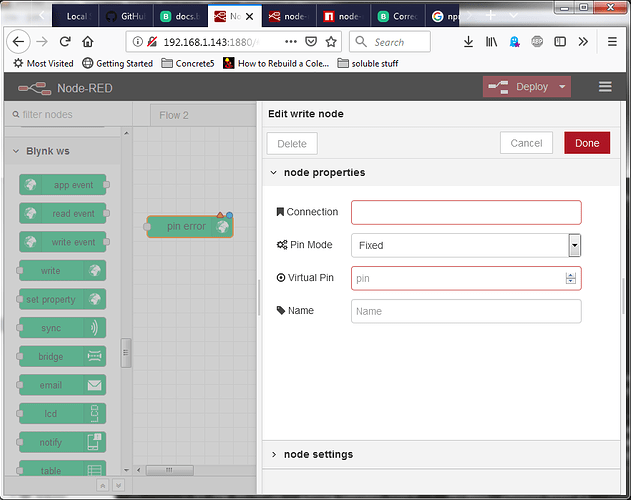This screenshot has height=500, width=631.
Task: Select the write palette node
Action: [x=63, y=271]
